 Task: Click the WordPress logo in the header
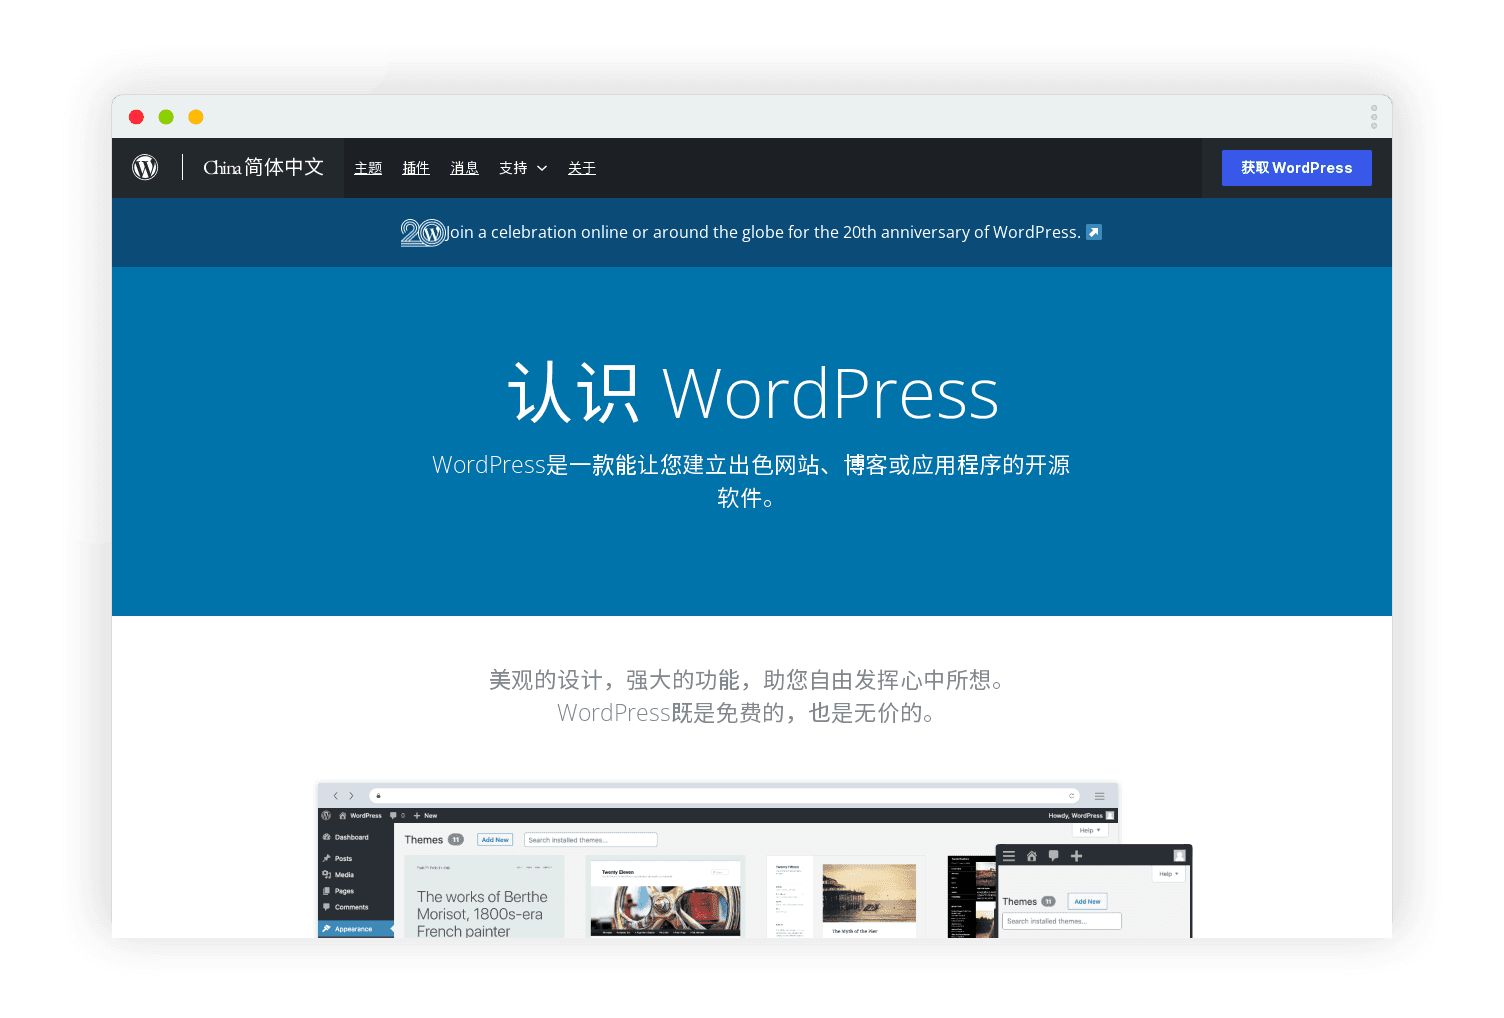[x=145, y=167]
